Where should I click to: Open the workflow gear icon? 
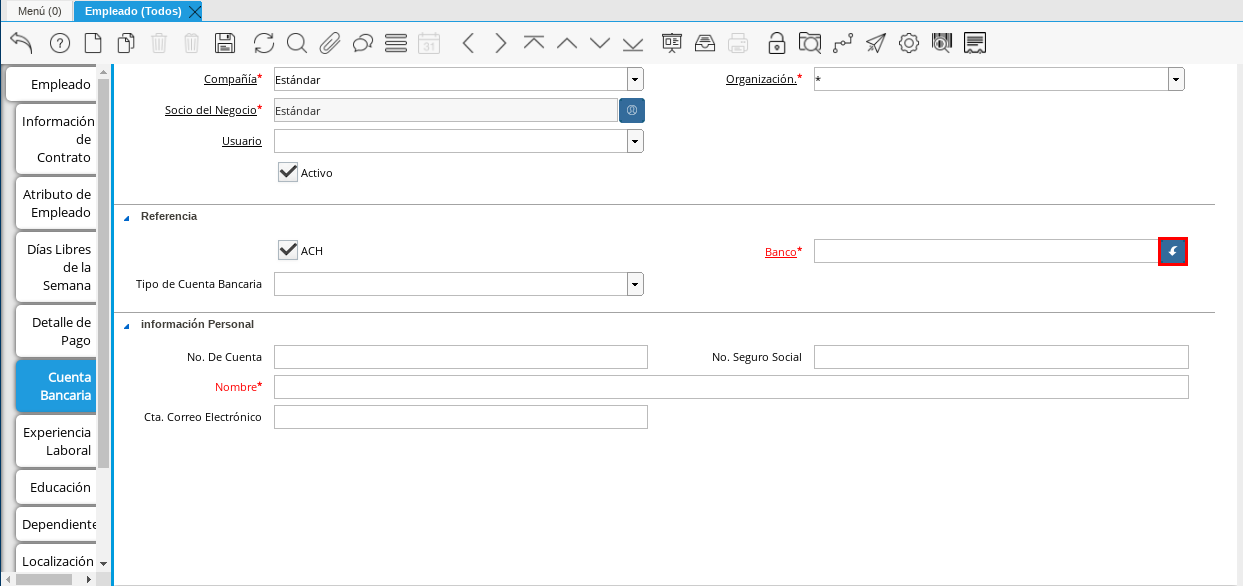coord(908,43)
